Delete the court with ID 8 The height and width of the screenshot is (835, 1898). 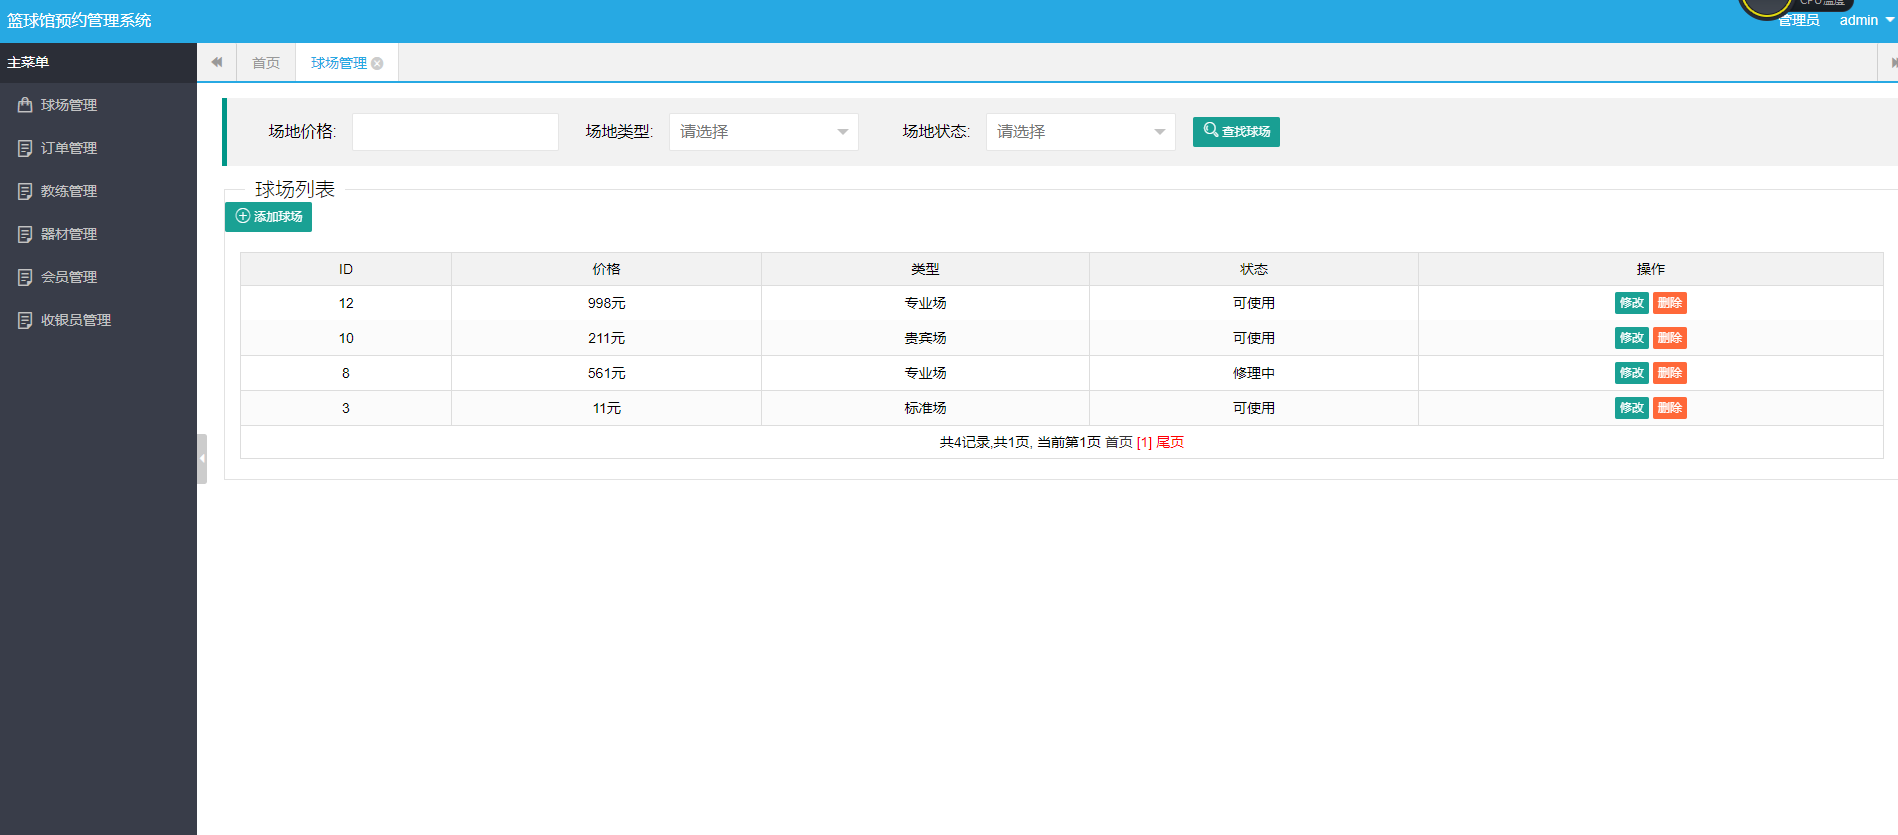[1669, 373]
